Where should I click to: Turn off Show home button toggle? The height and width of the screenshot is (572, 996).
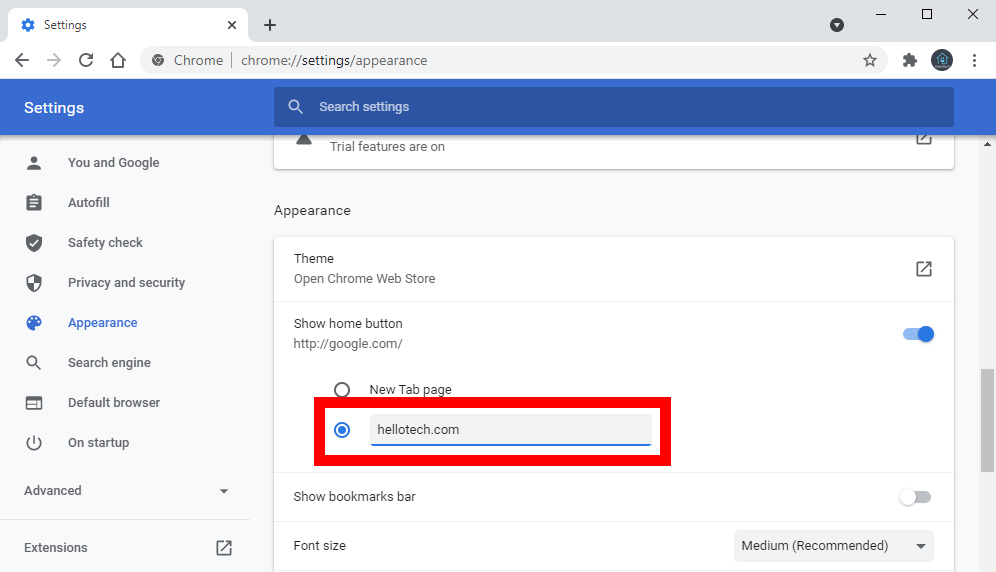pos(919,334)
